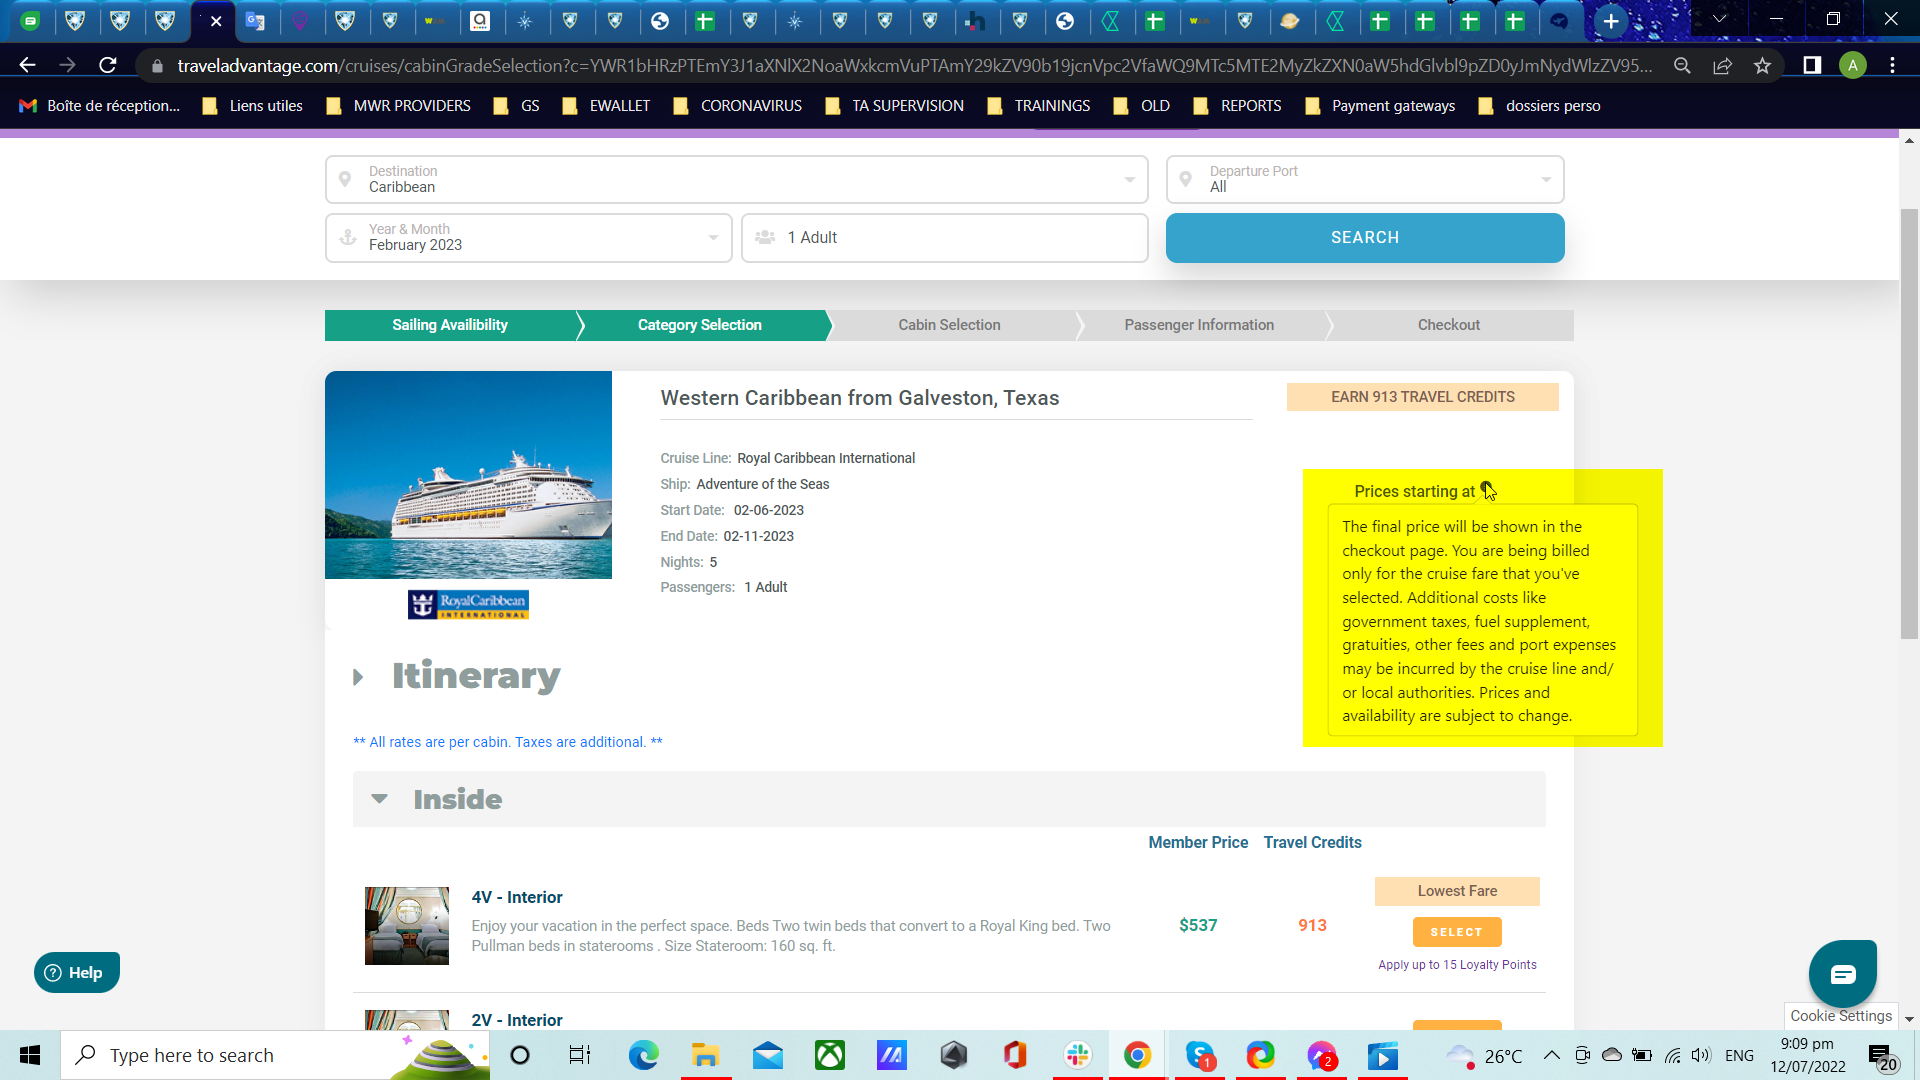Click Apply up to 15 Loyalty Points link
The image size is (1920, 1080).
coord(1456,965)
